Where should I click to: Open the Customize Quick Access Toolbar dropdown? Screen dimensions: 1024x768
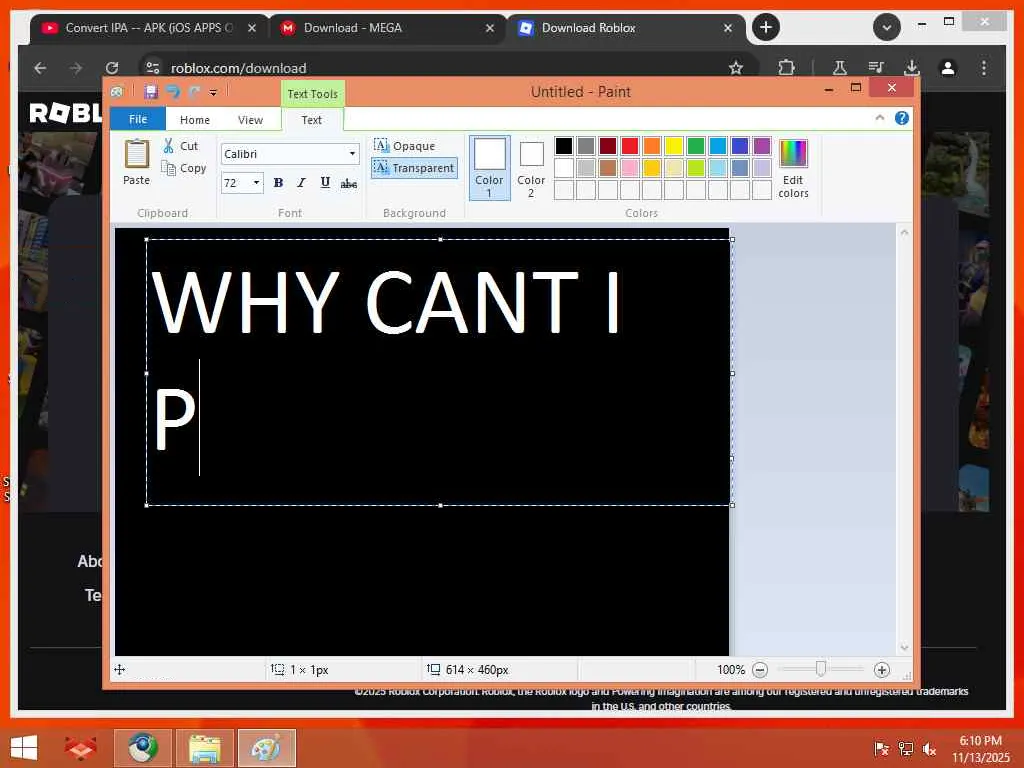coord(213,93)
